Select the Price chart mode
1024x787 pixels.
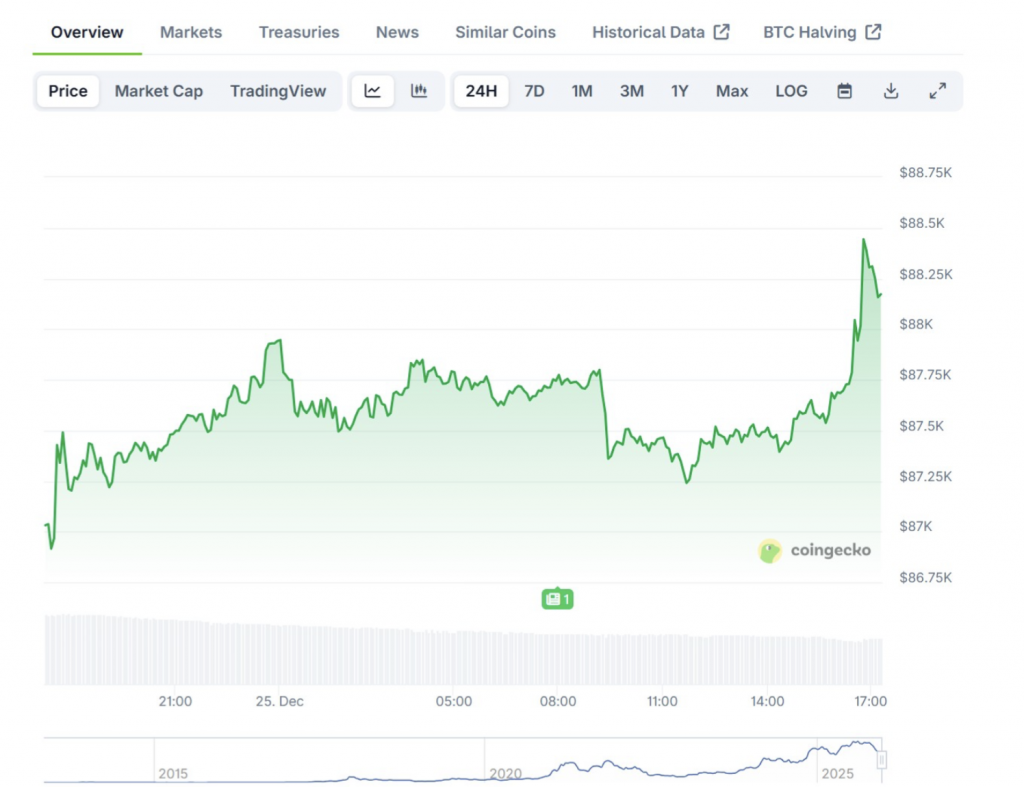[x=68, y=91]
